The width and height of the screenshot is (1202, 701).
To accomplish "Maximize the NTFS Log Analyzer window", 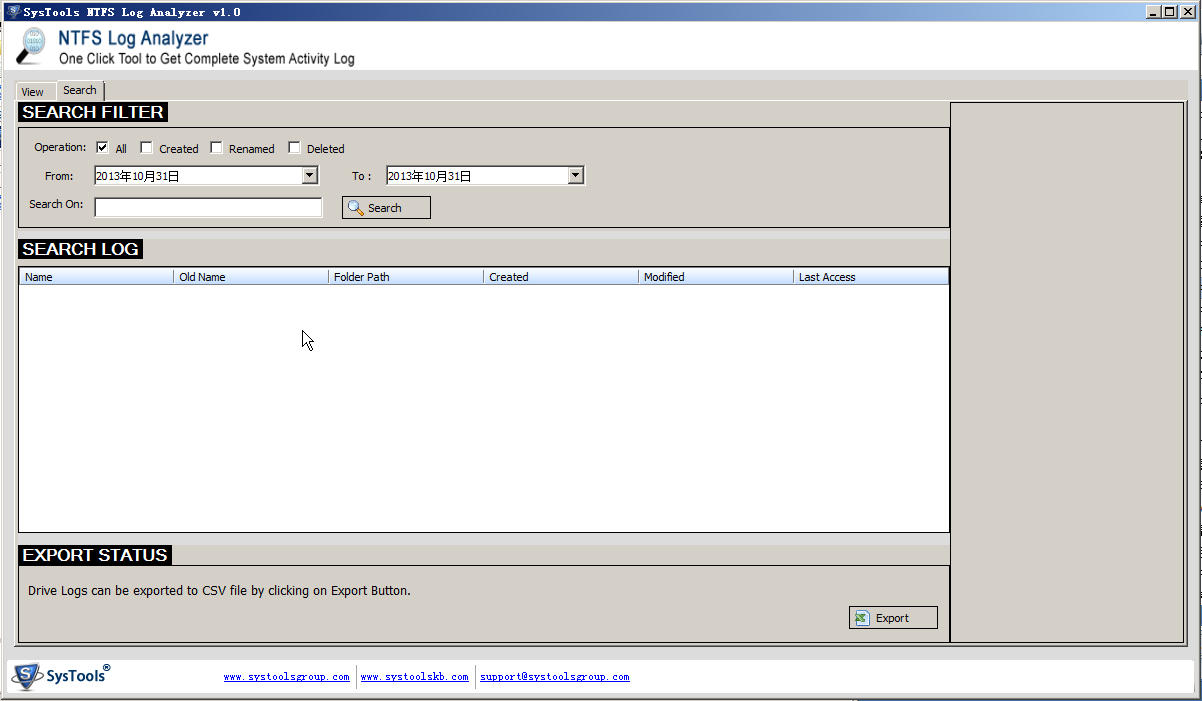I will [x=1169, y=12].
